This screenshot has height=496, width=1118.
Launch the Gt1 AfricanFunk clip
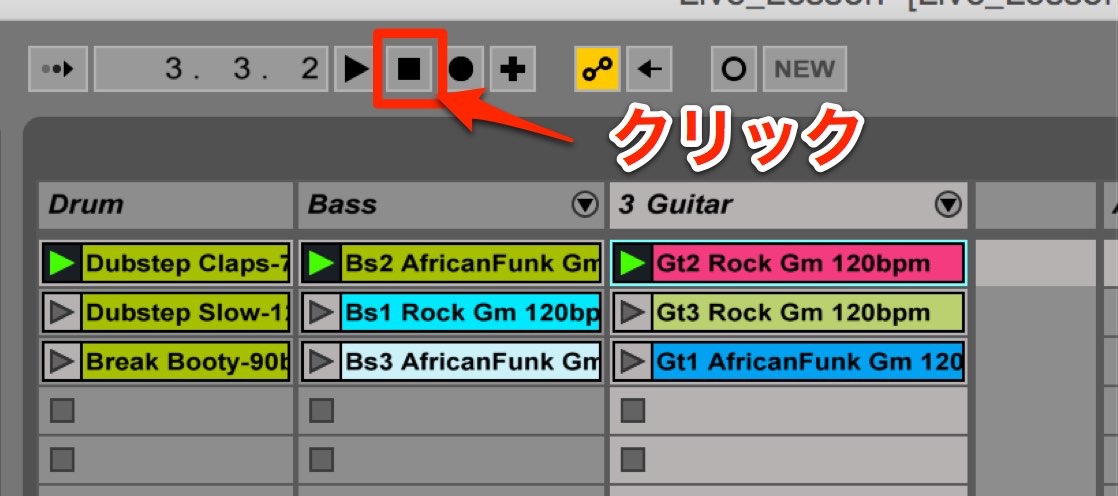[632, 361]
